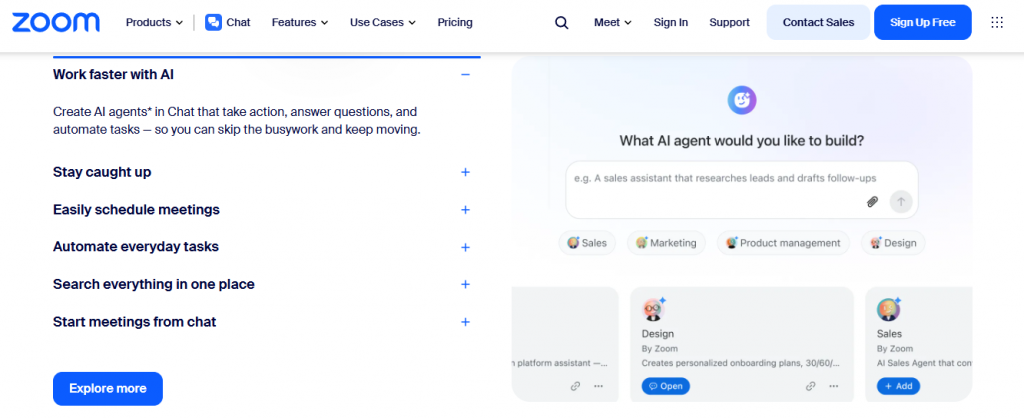Copy link on the leftmost platform assistant card

pos(575,386)
